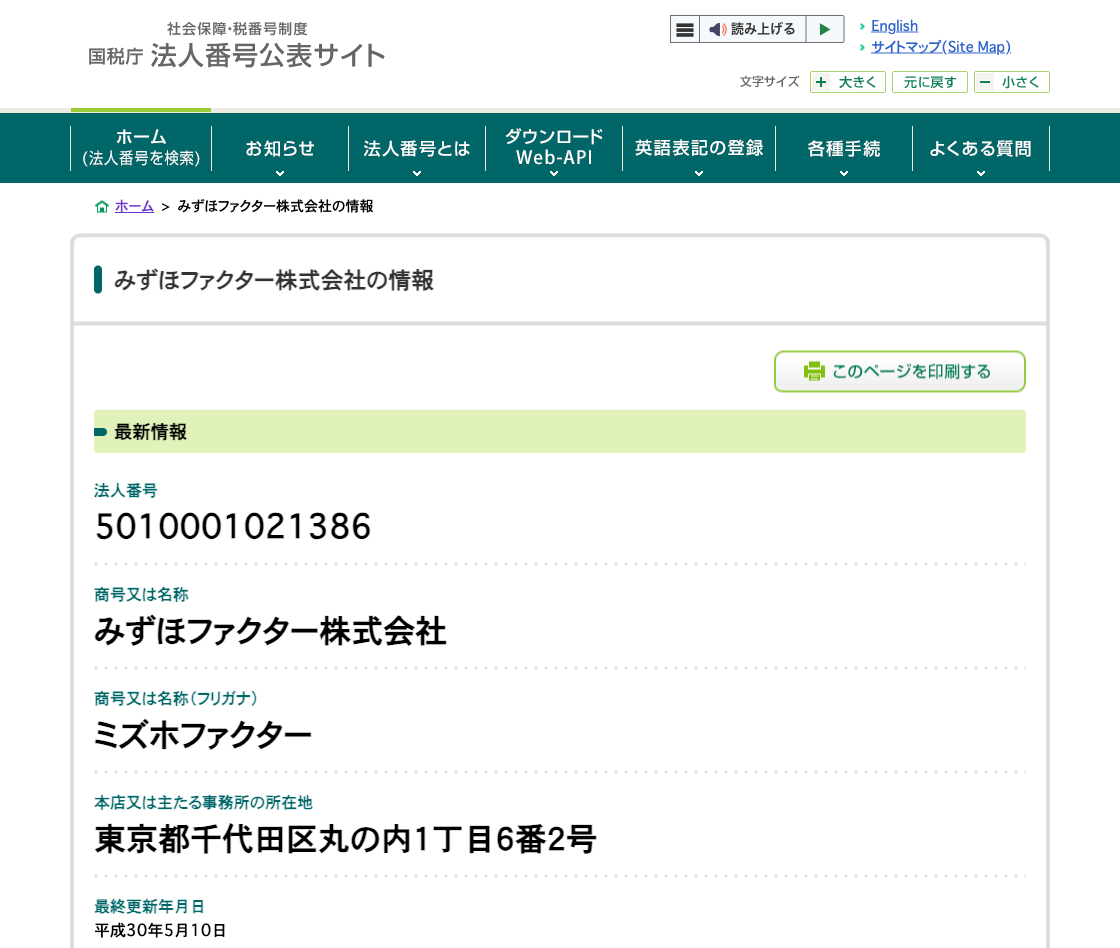Click the 法人番号 field label
This screenshot has height=948, width=1120.
click(126, 490)
